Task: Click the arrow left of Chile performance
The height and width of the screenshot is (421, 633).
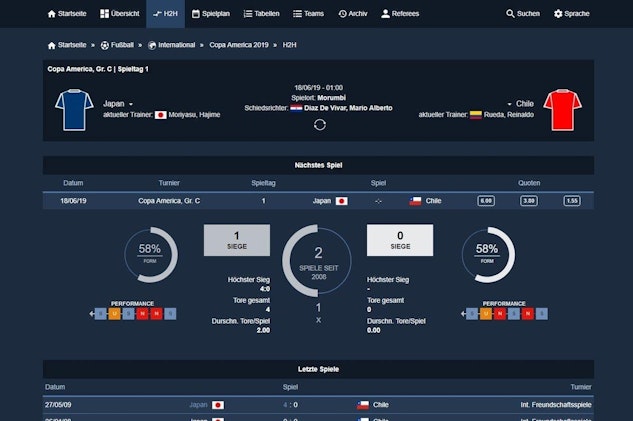Action: [x=463, y=314]
